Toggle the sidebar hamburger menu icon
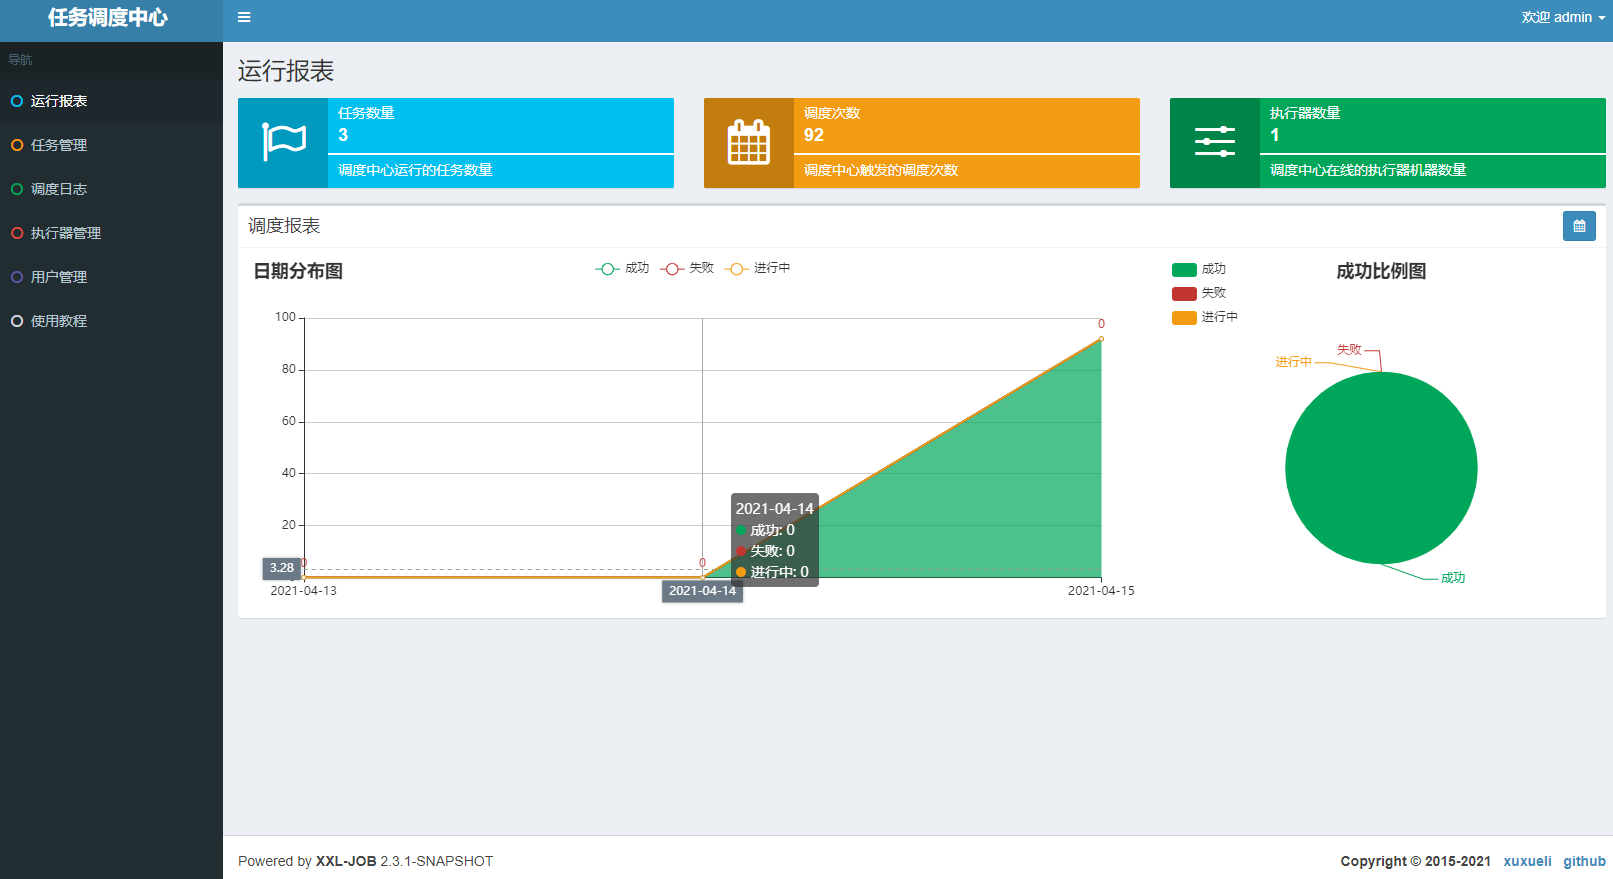The image size is (1613, 879). coord(244,17)
